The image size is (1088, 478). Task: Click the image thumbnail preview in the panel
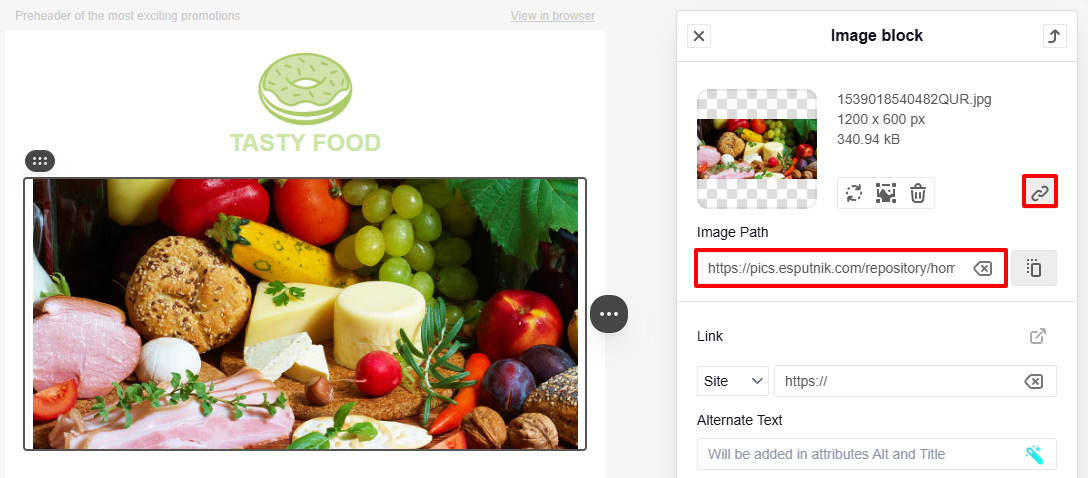tap(757, 149)
